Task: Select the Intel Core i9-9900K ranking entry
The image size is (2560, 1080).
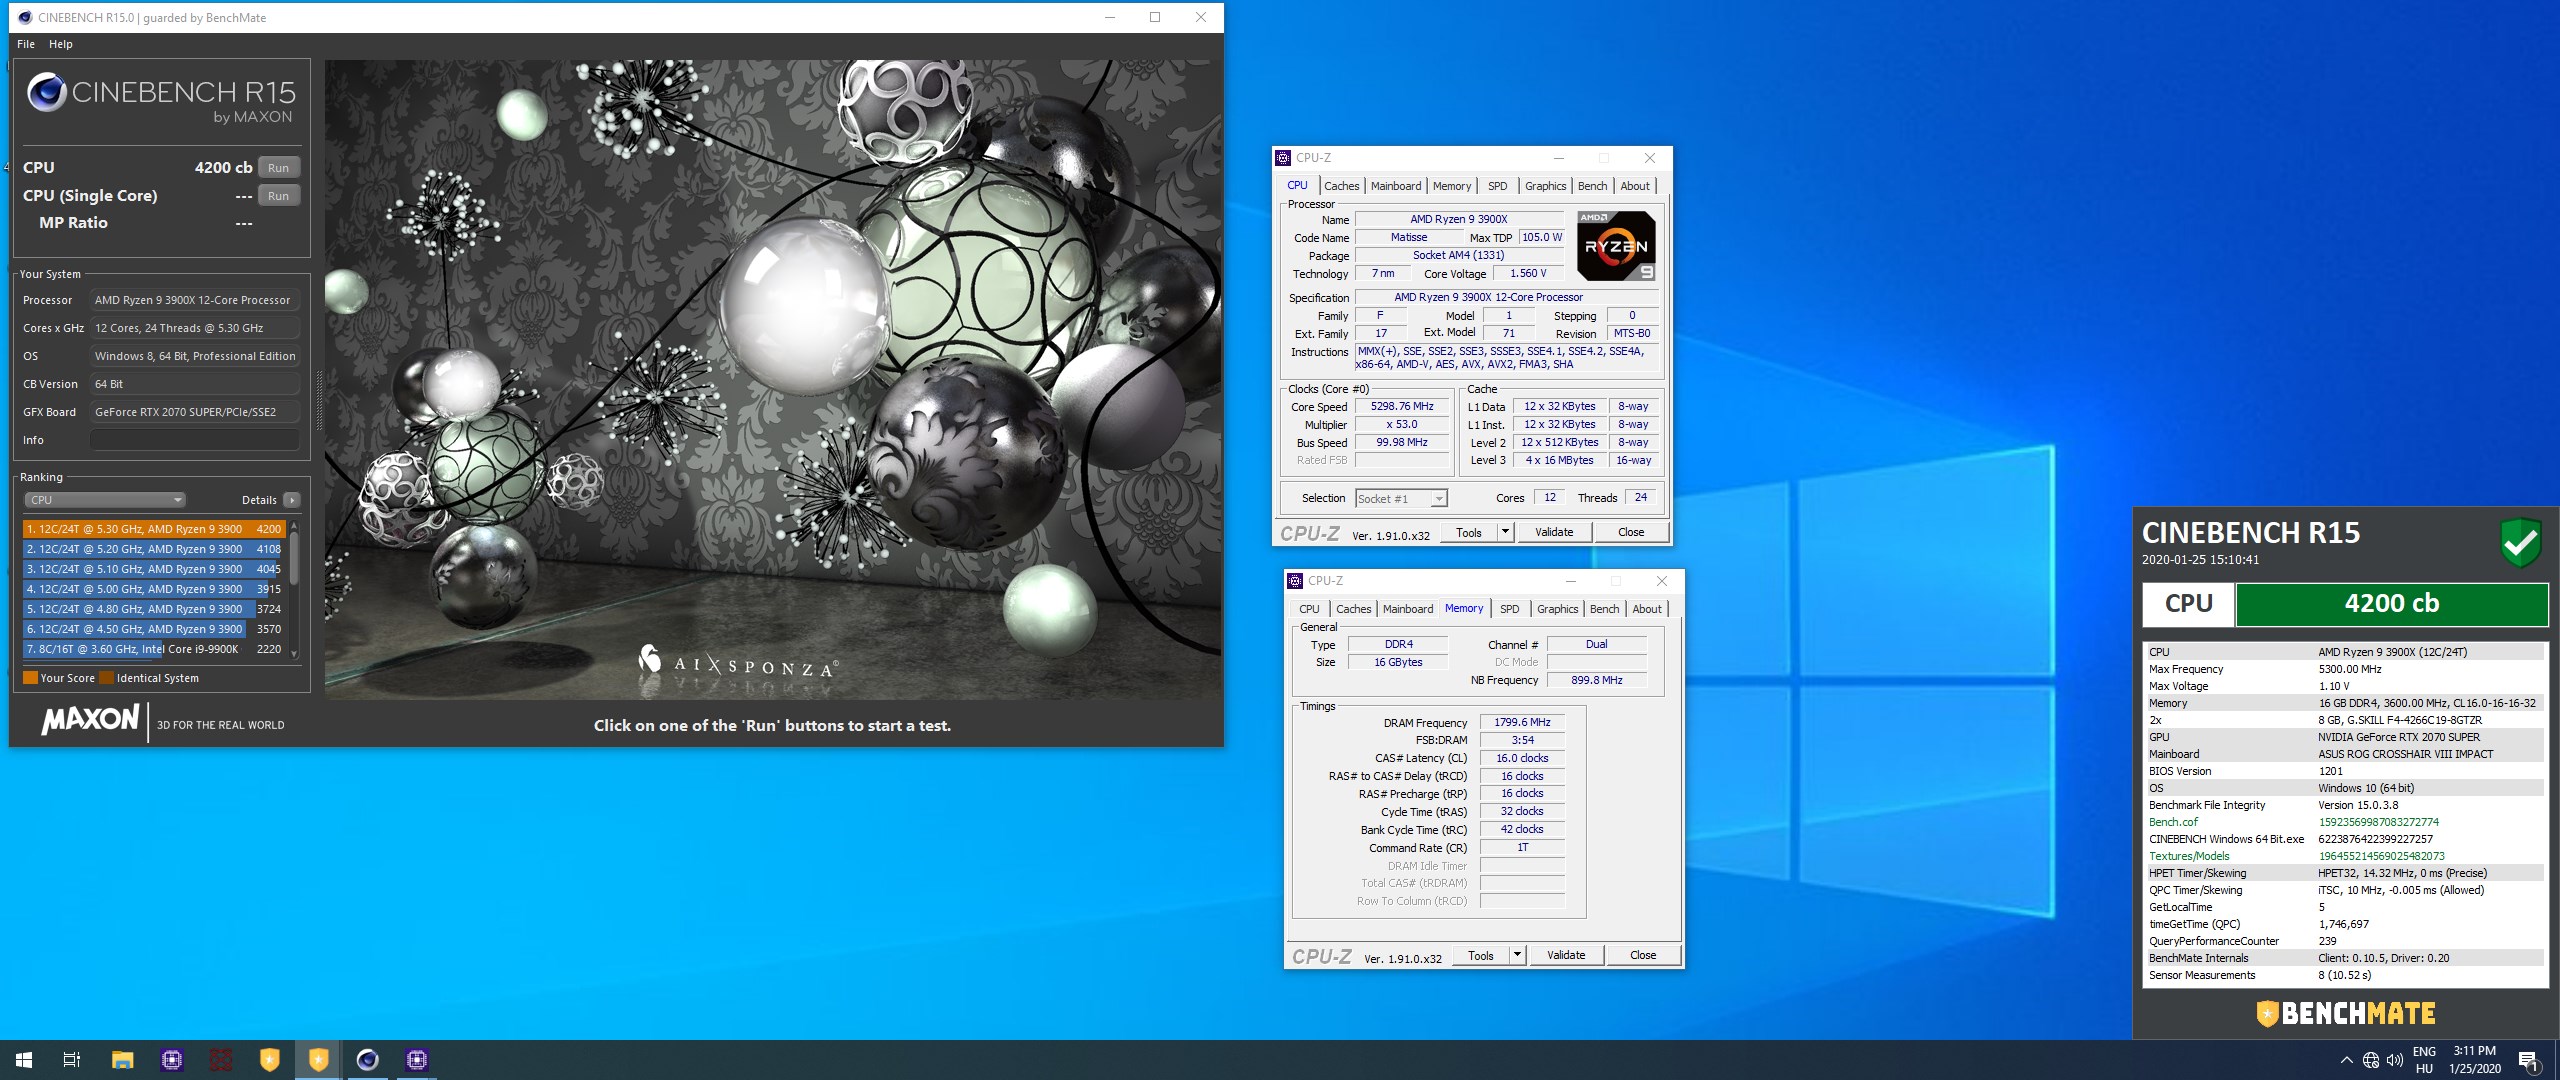Action: [154, 649]
